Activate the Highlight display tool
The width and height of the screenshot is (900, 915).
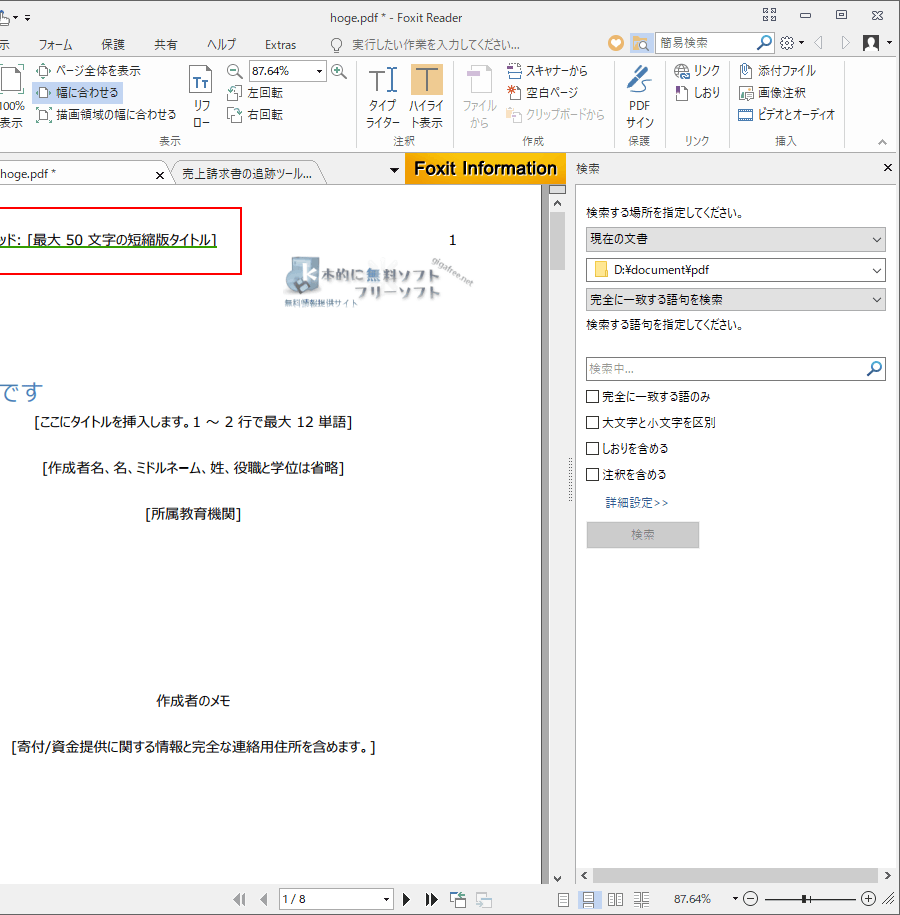point(427,97)
